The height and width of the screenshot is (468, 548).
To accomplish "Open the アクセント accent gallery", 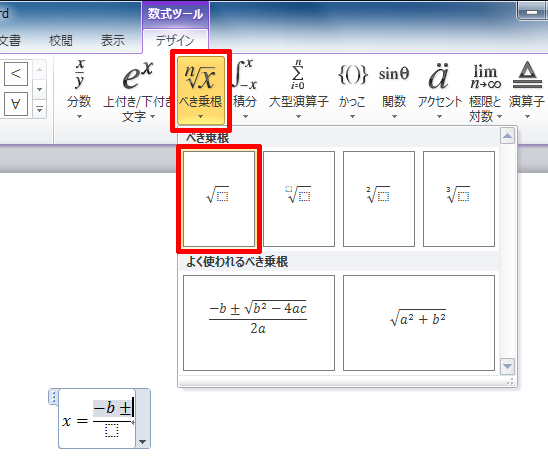I will pyautogui.click(x=440, y=89).
